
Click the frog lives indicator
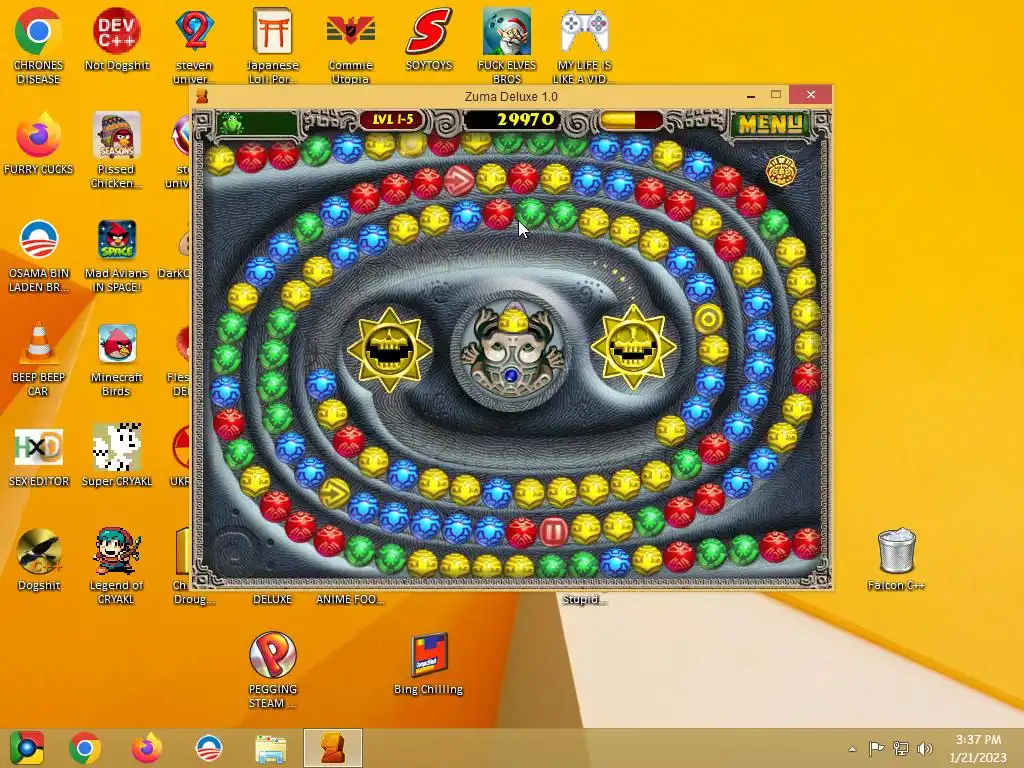coord(257,123)
